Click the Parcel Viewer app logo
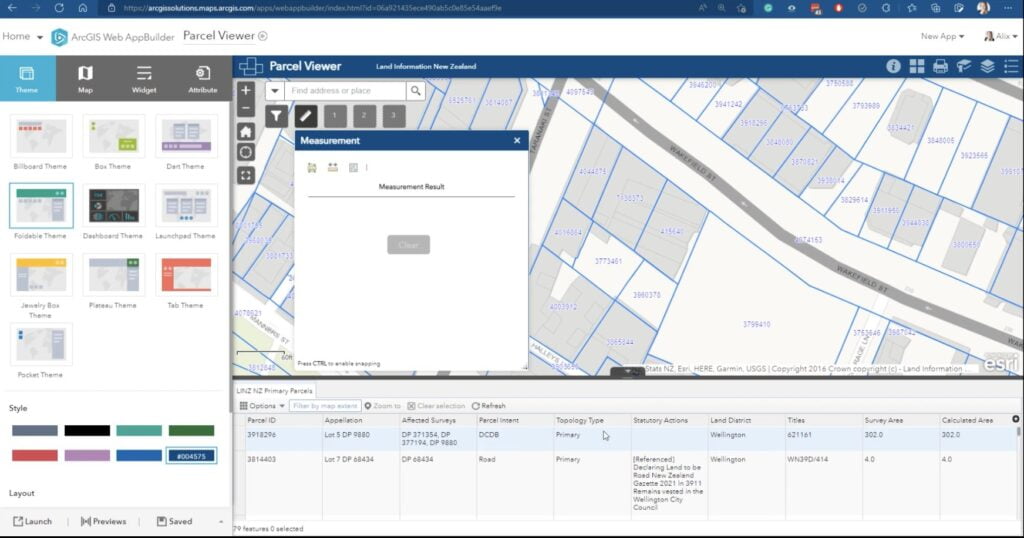Screen dimensions: 1024x538 coord(251,66)
